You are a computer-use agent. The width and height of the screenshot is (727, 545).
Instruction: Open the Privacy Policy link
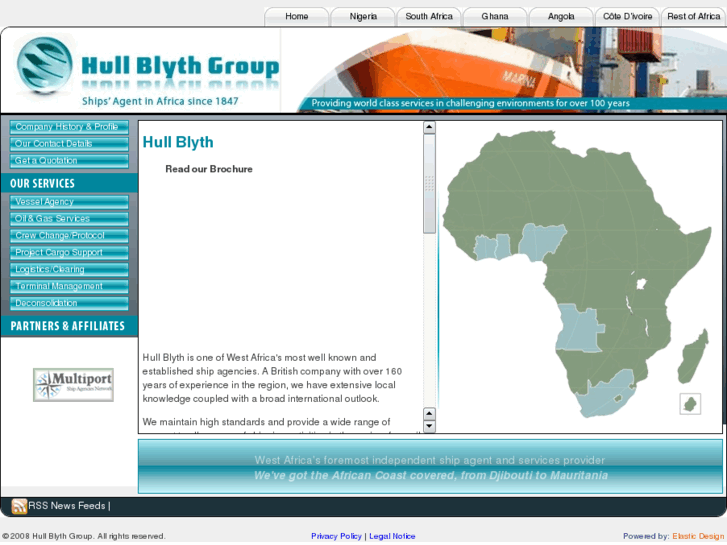[336, 536]
